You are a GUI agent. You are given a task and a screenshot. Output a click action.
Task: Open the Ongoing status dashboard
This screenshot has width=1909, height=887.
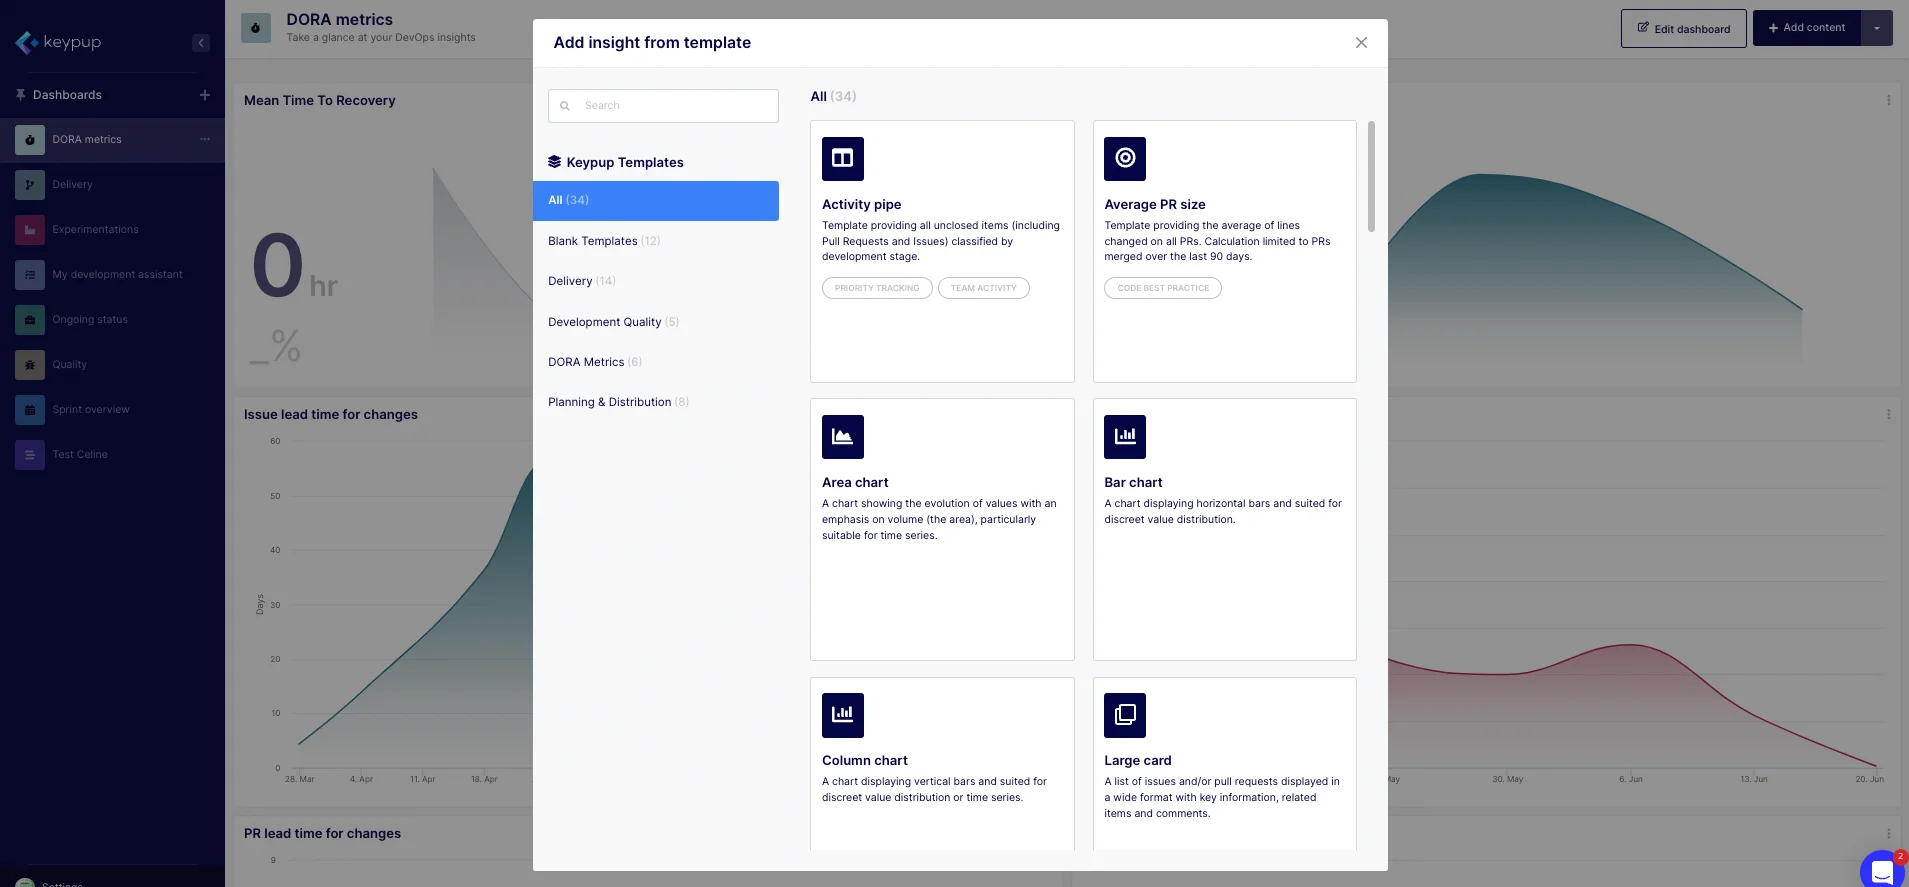click(112, 319)
